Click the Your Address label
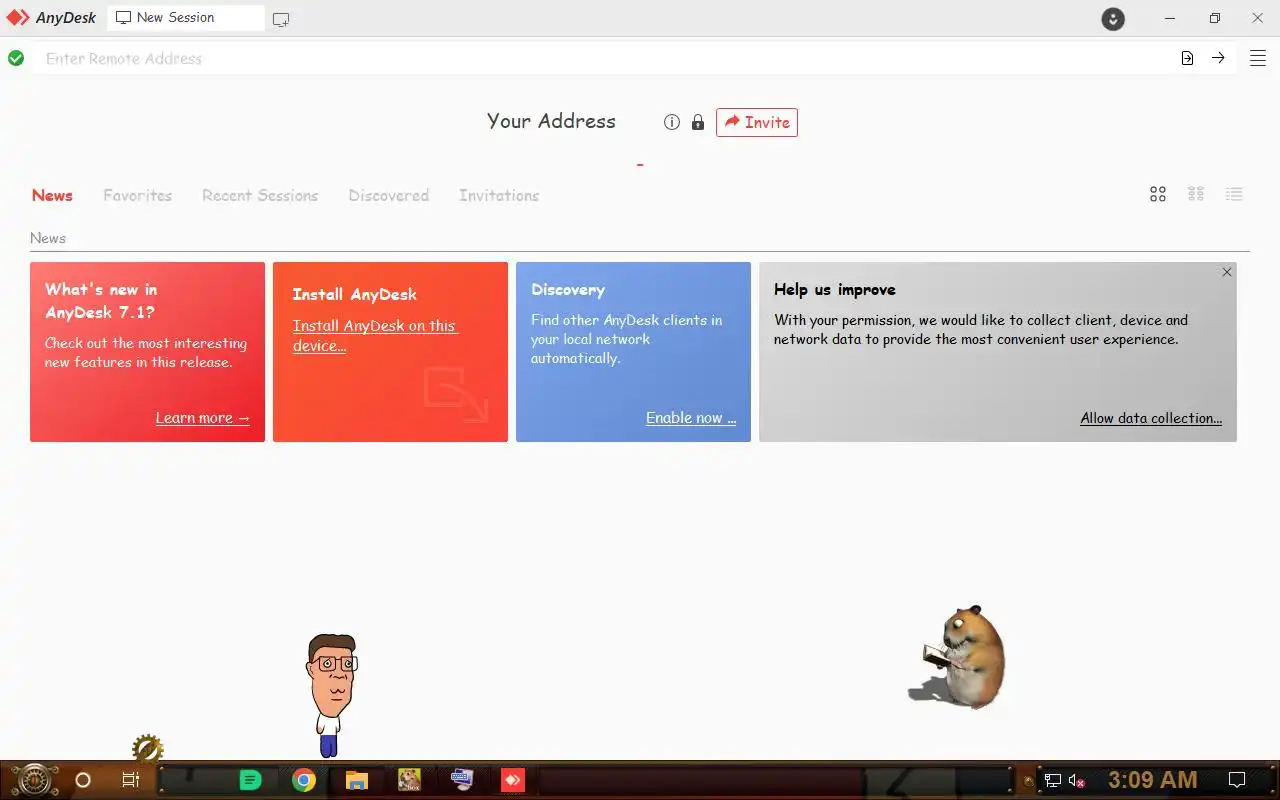 pyautogui.click(x=551, y=121)
